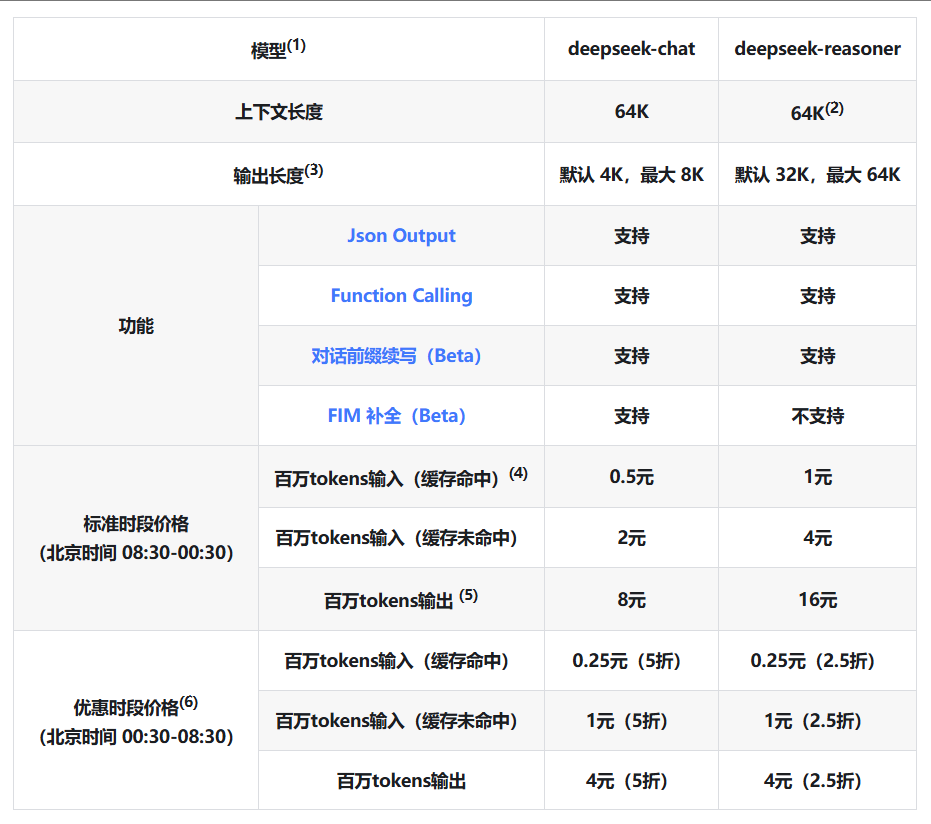Select the 1元 standard-period deepseek-reasoner cell
The width and height of the screenshot is (931, 824).
[x=817, y=477]
